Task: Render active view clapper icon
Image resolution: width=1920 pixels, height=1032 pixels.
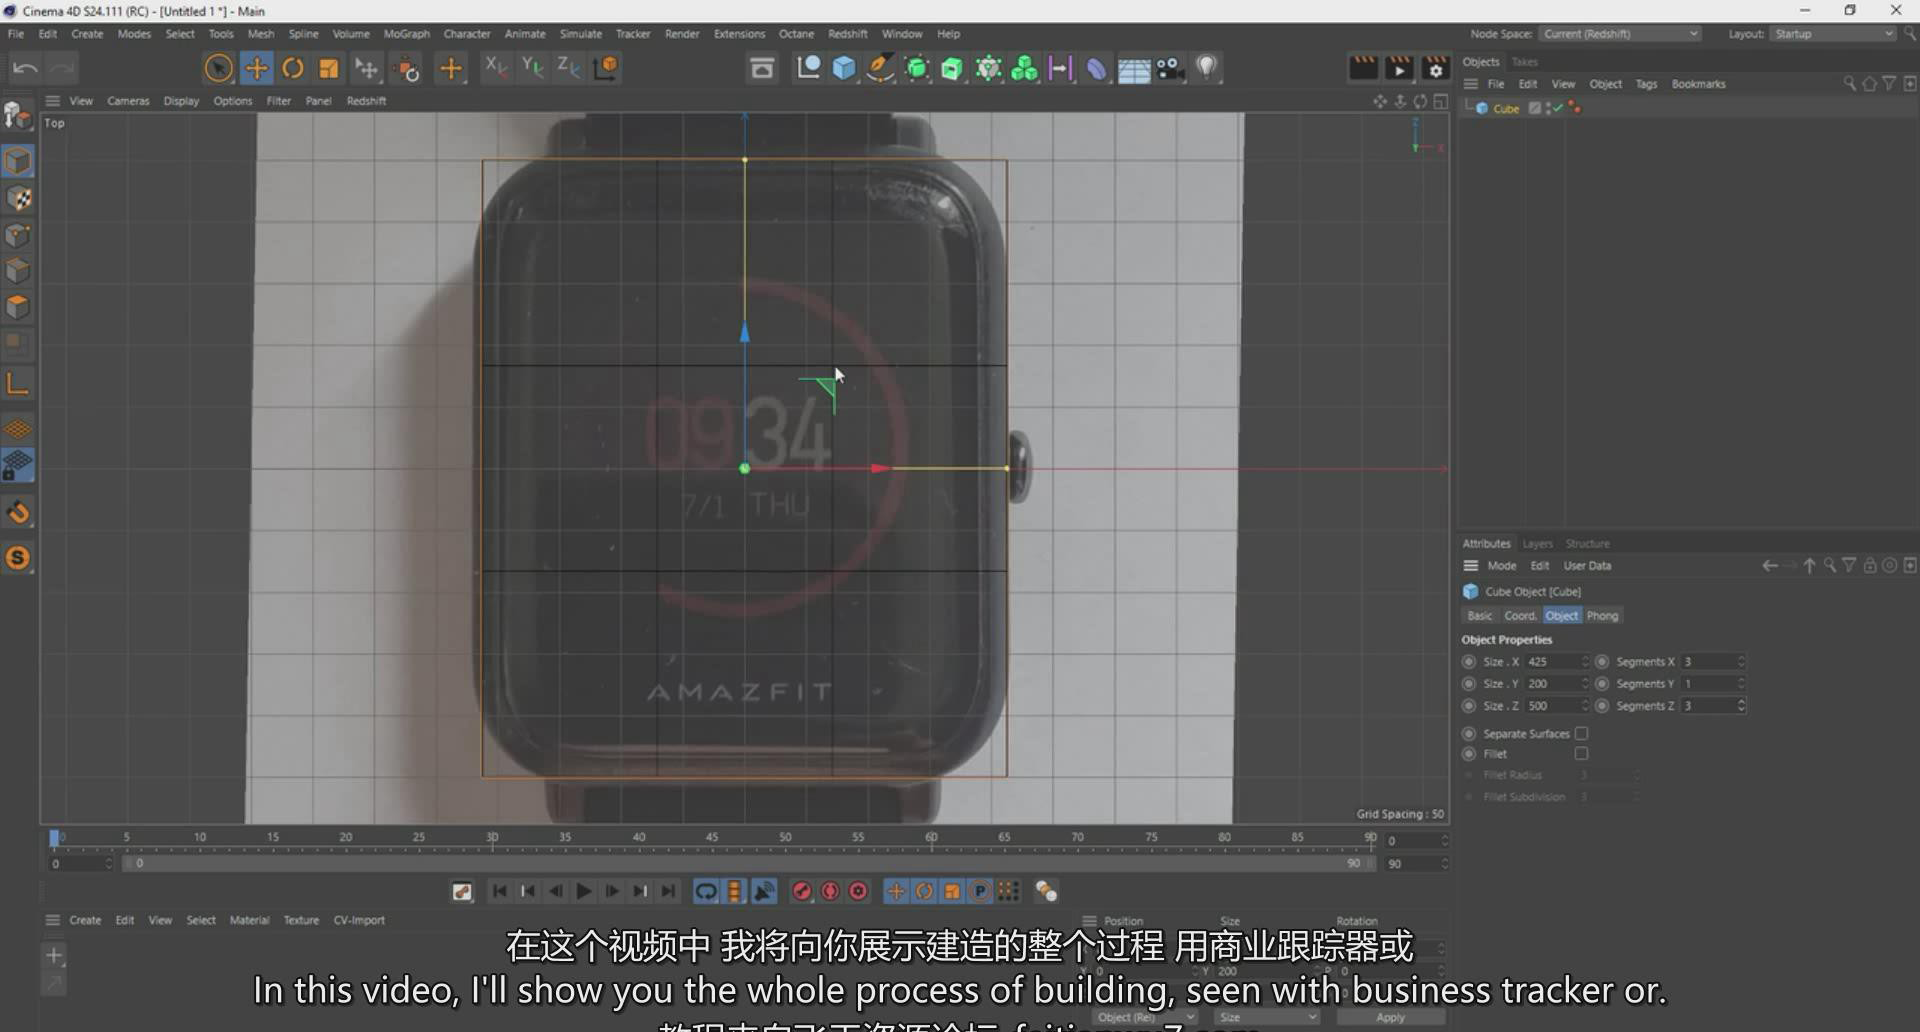Action: [x=1363, y=68]
